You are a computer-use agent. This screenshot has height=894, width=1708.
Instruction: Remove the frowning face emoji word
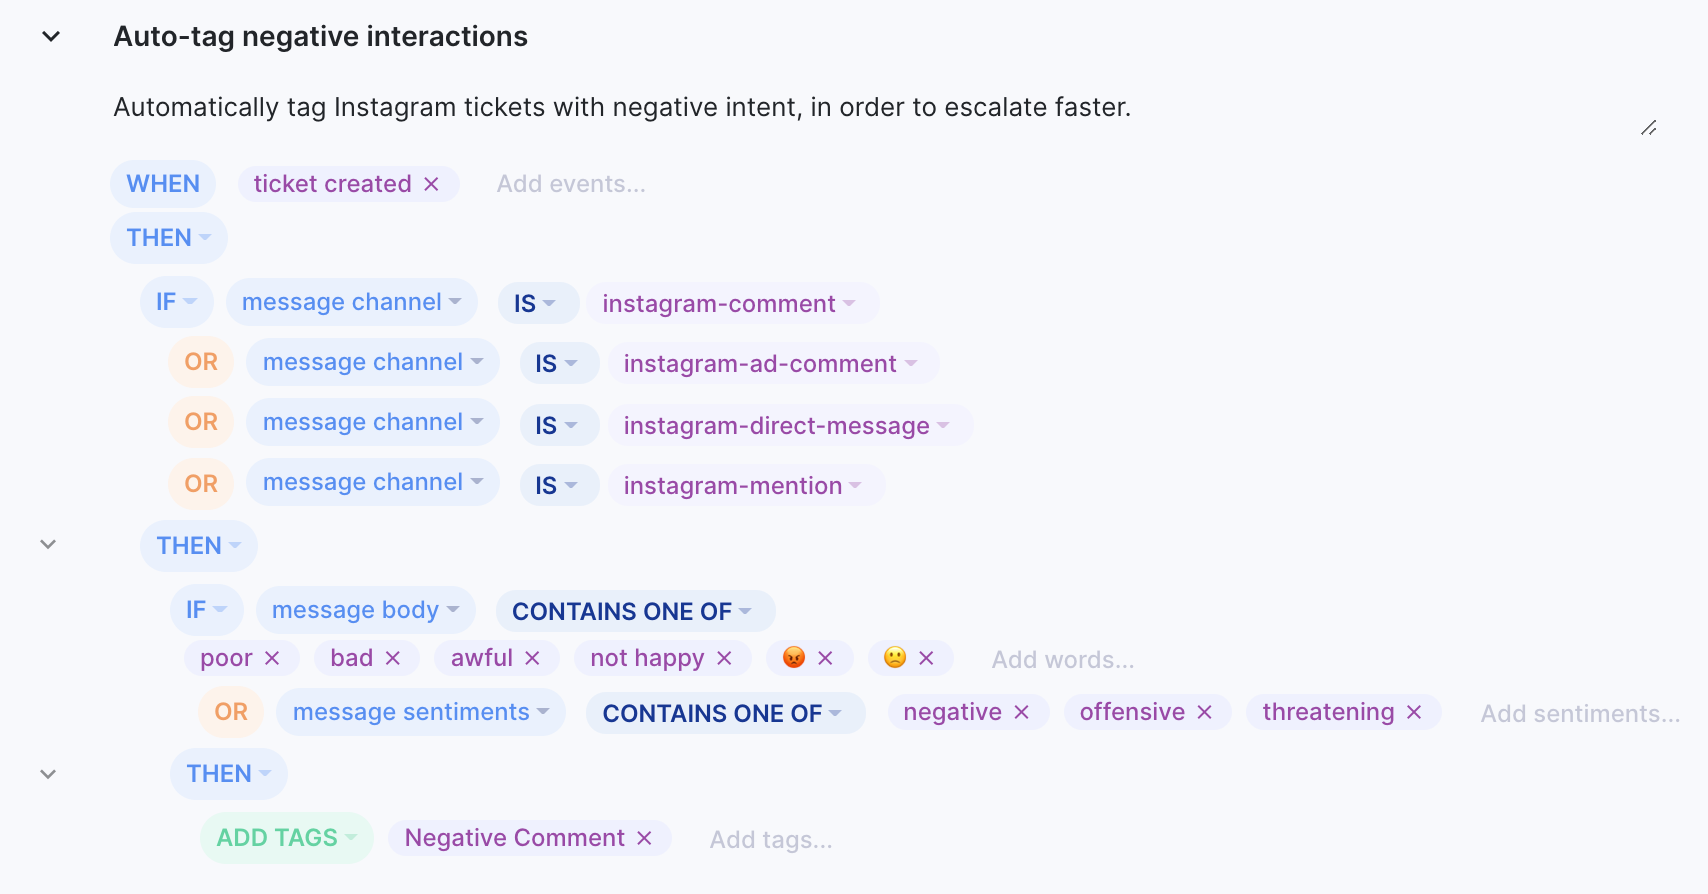click(x=926, y=658)
